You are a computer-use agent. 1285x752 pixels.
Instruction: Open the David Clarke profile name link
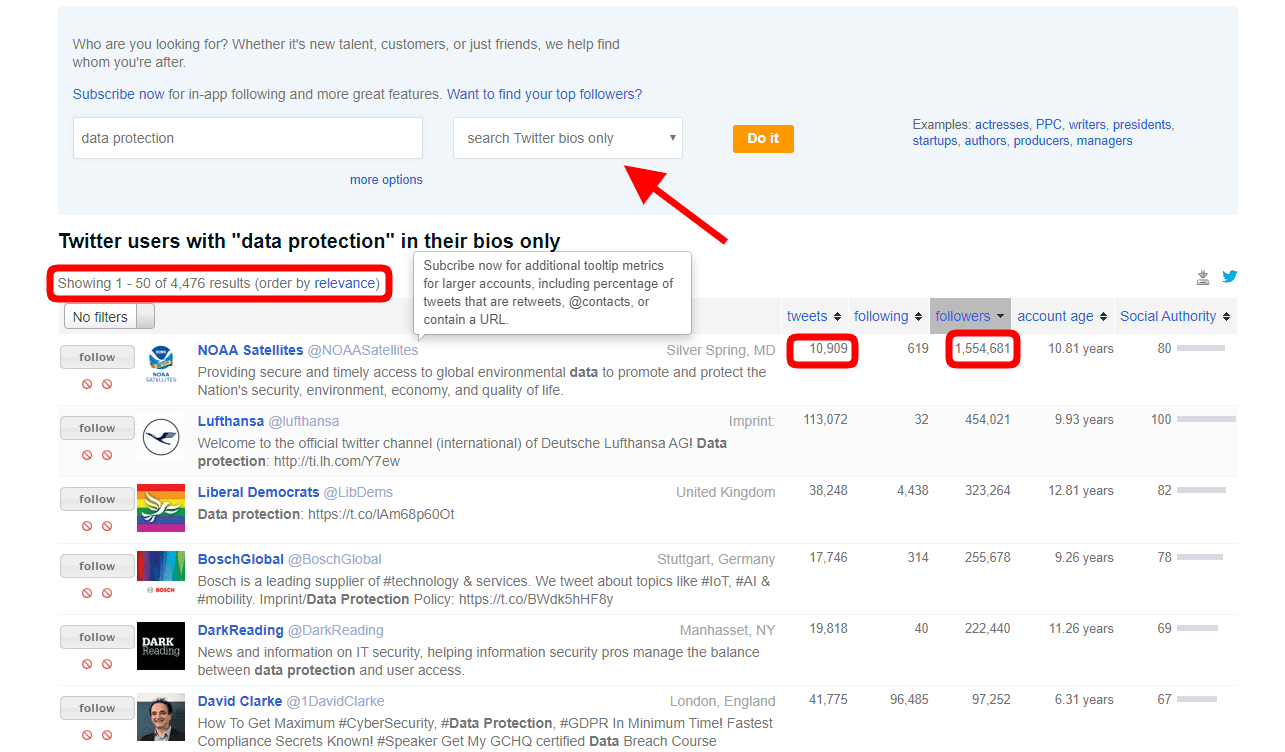tap(240, 701)
